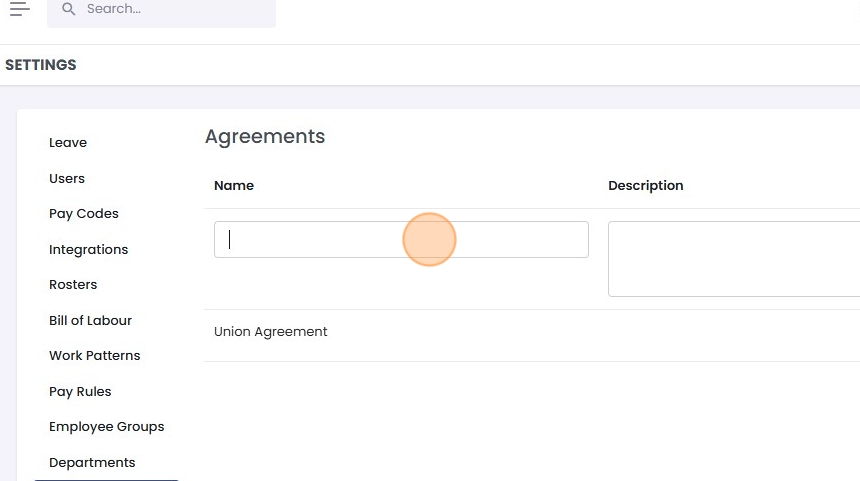Navigate to Pay Rules settings
The width and height of the screenshot is (860, 481).
click(80, 392)
